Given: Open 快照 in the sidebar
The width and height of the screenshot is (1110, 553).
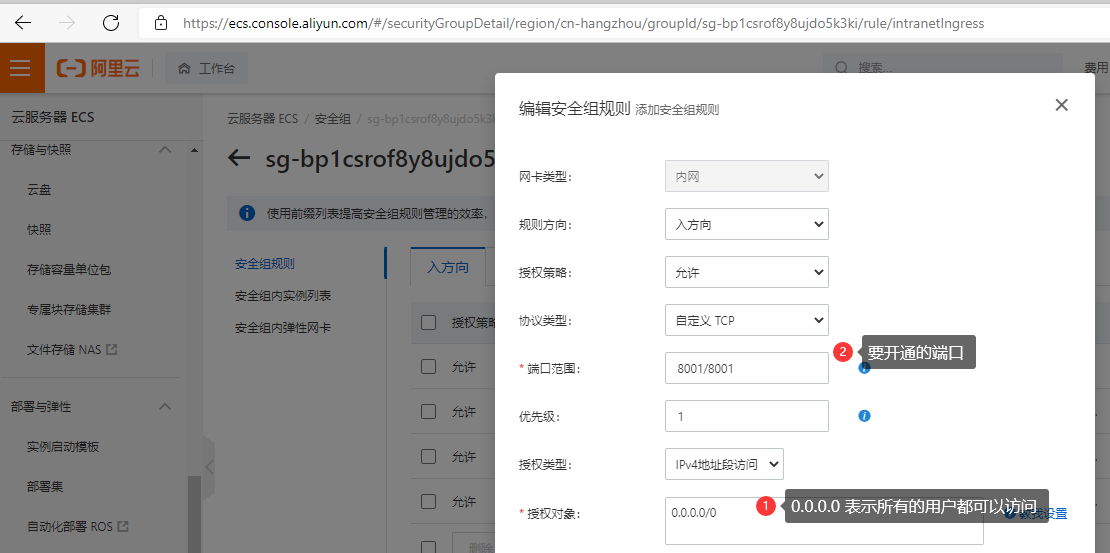Looking at the screenshot, I should [x=39, y=229].
